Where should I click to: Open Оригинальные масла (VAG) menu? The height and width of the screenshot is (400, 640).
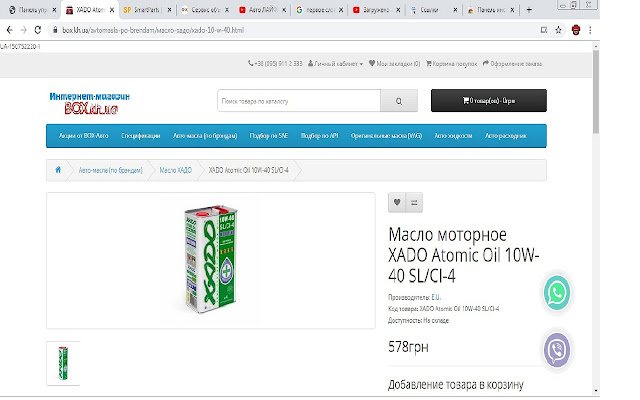[x=386, y=136]
